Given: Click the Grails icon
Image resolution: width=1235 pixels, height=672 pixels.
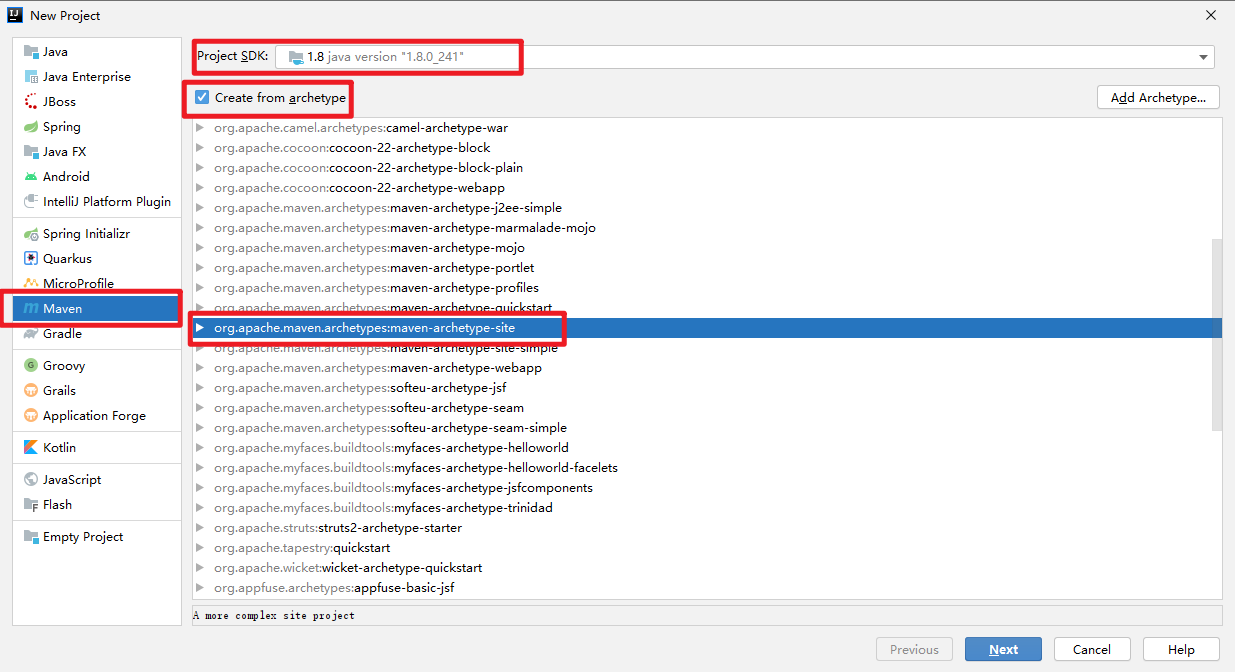Looking at the screenshot, I should tap(31, 391).
